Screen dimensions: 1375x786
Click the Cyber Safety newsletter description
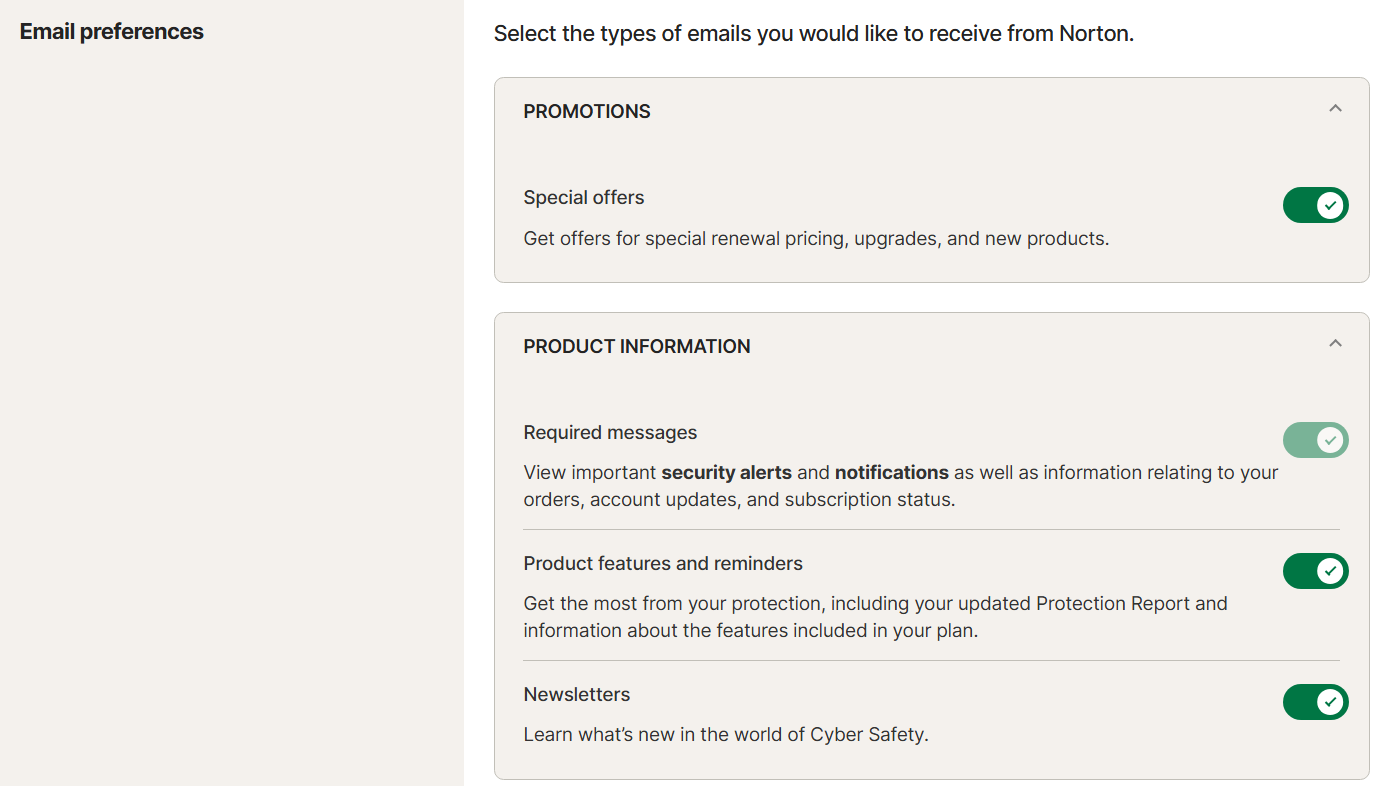pos(726,735)
